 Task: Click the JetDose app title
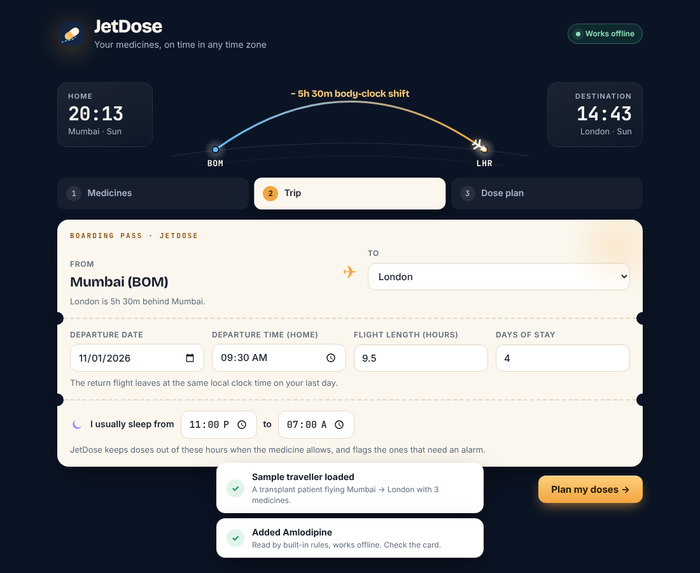pyautogui.click(x=128, y=26)
